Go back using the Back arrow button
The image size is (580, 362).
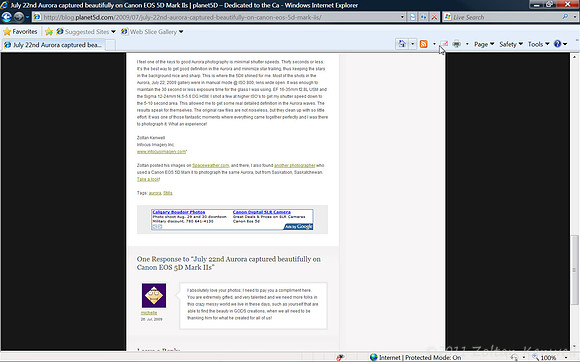point(7,17)
